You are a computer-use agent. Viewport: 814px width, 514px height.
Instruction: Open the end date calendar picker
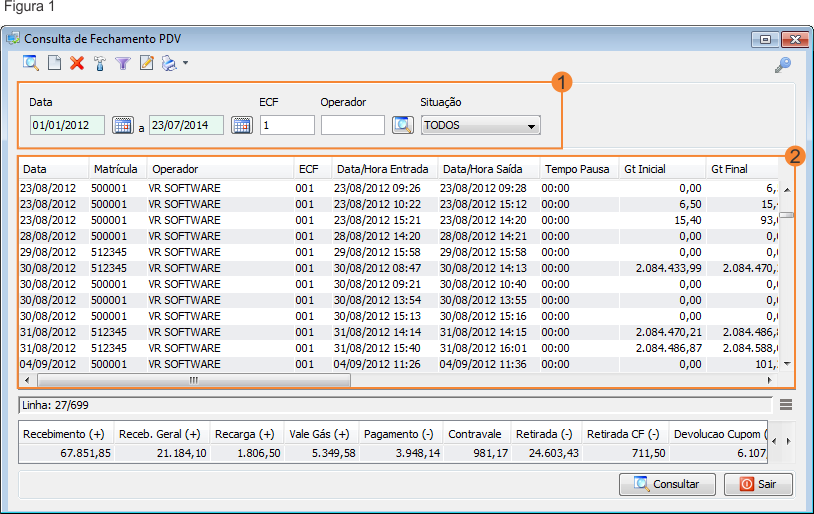tap(241, 125)
